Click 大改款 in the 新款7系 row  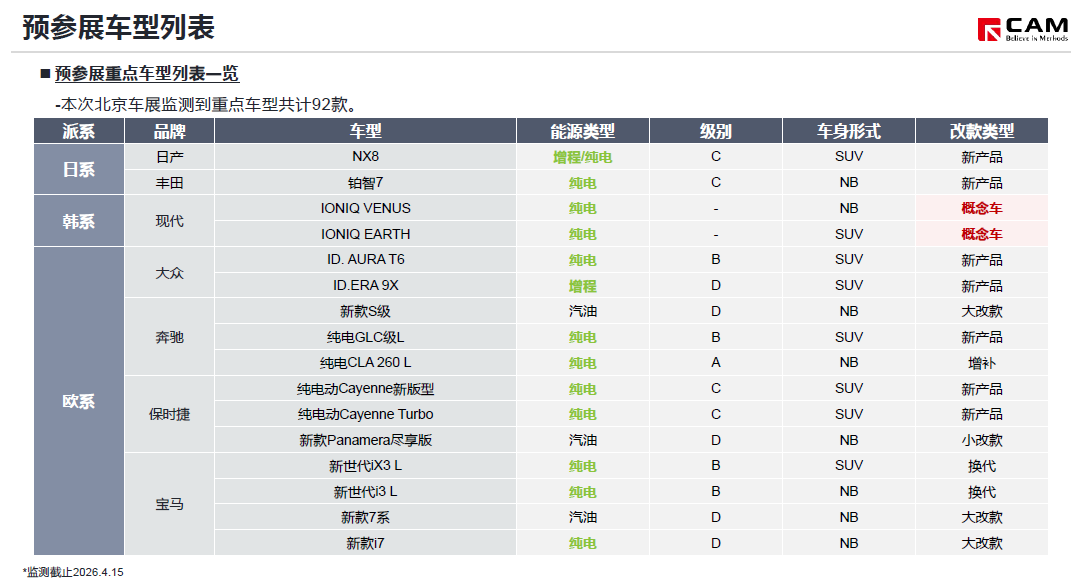[982, 518]
